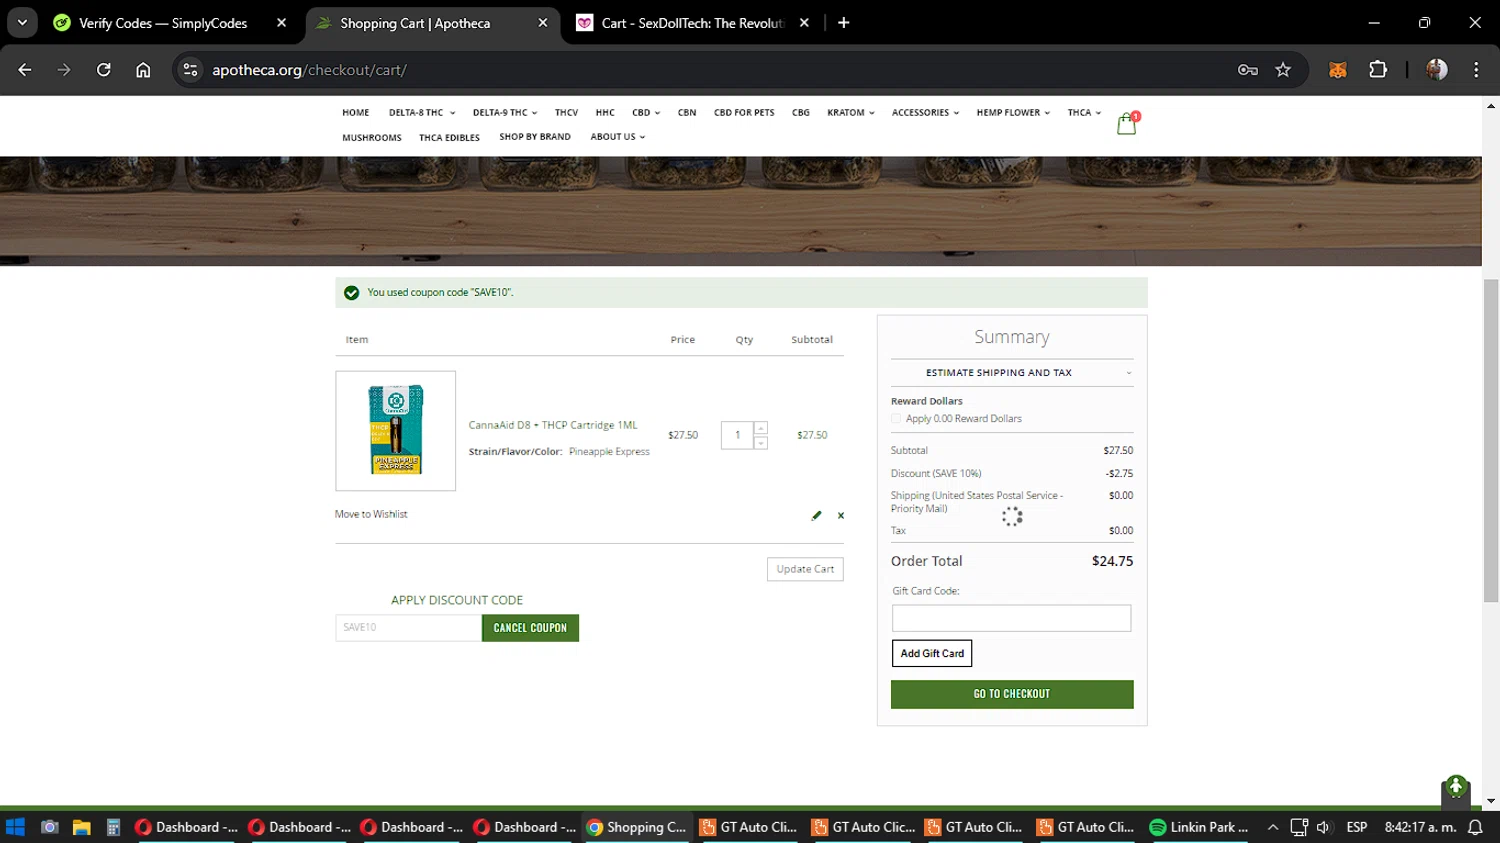
Task: Show hidden system tray icons
Action: (x=1272, y=827)
